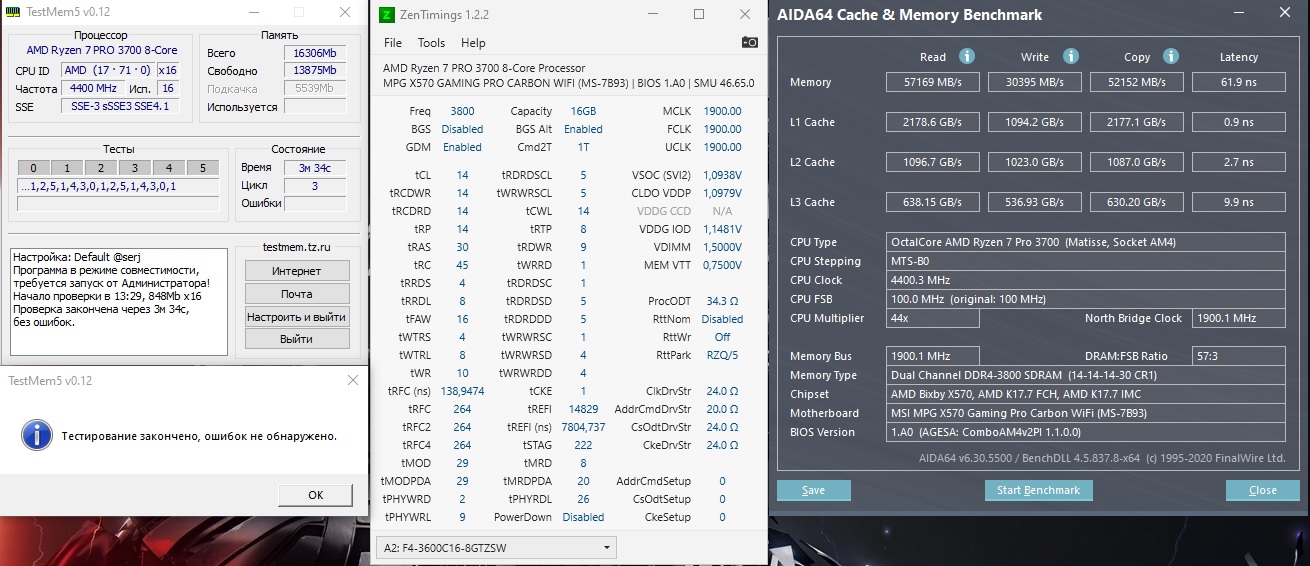Minimize the ZenTimings window

click(x=653, y=14)
